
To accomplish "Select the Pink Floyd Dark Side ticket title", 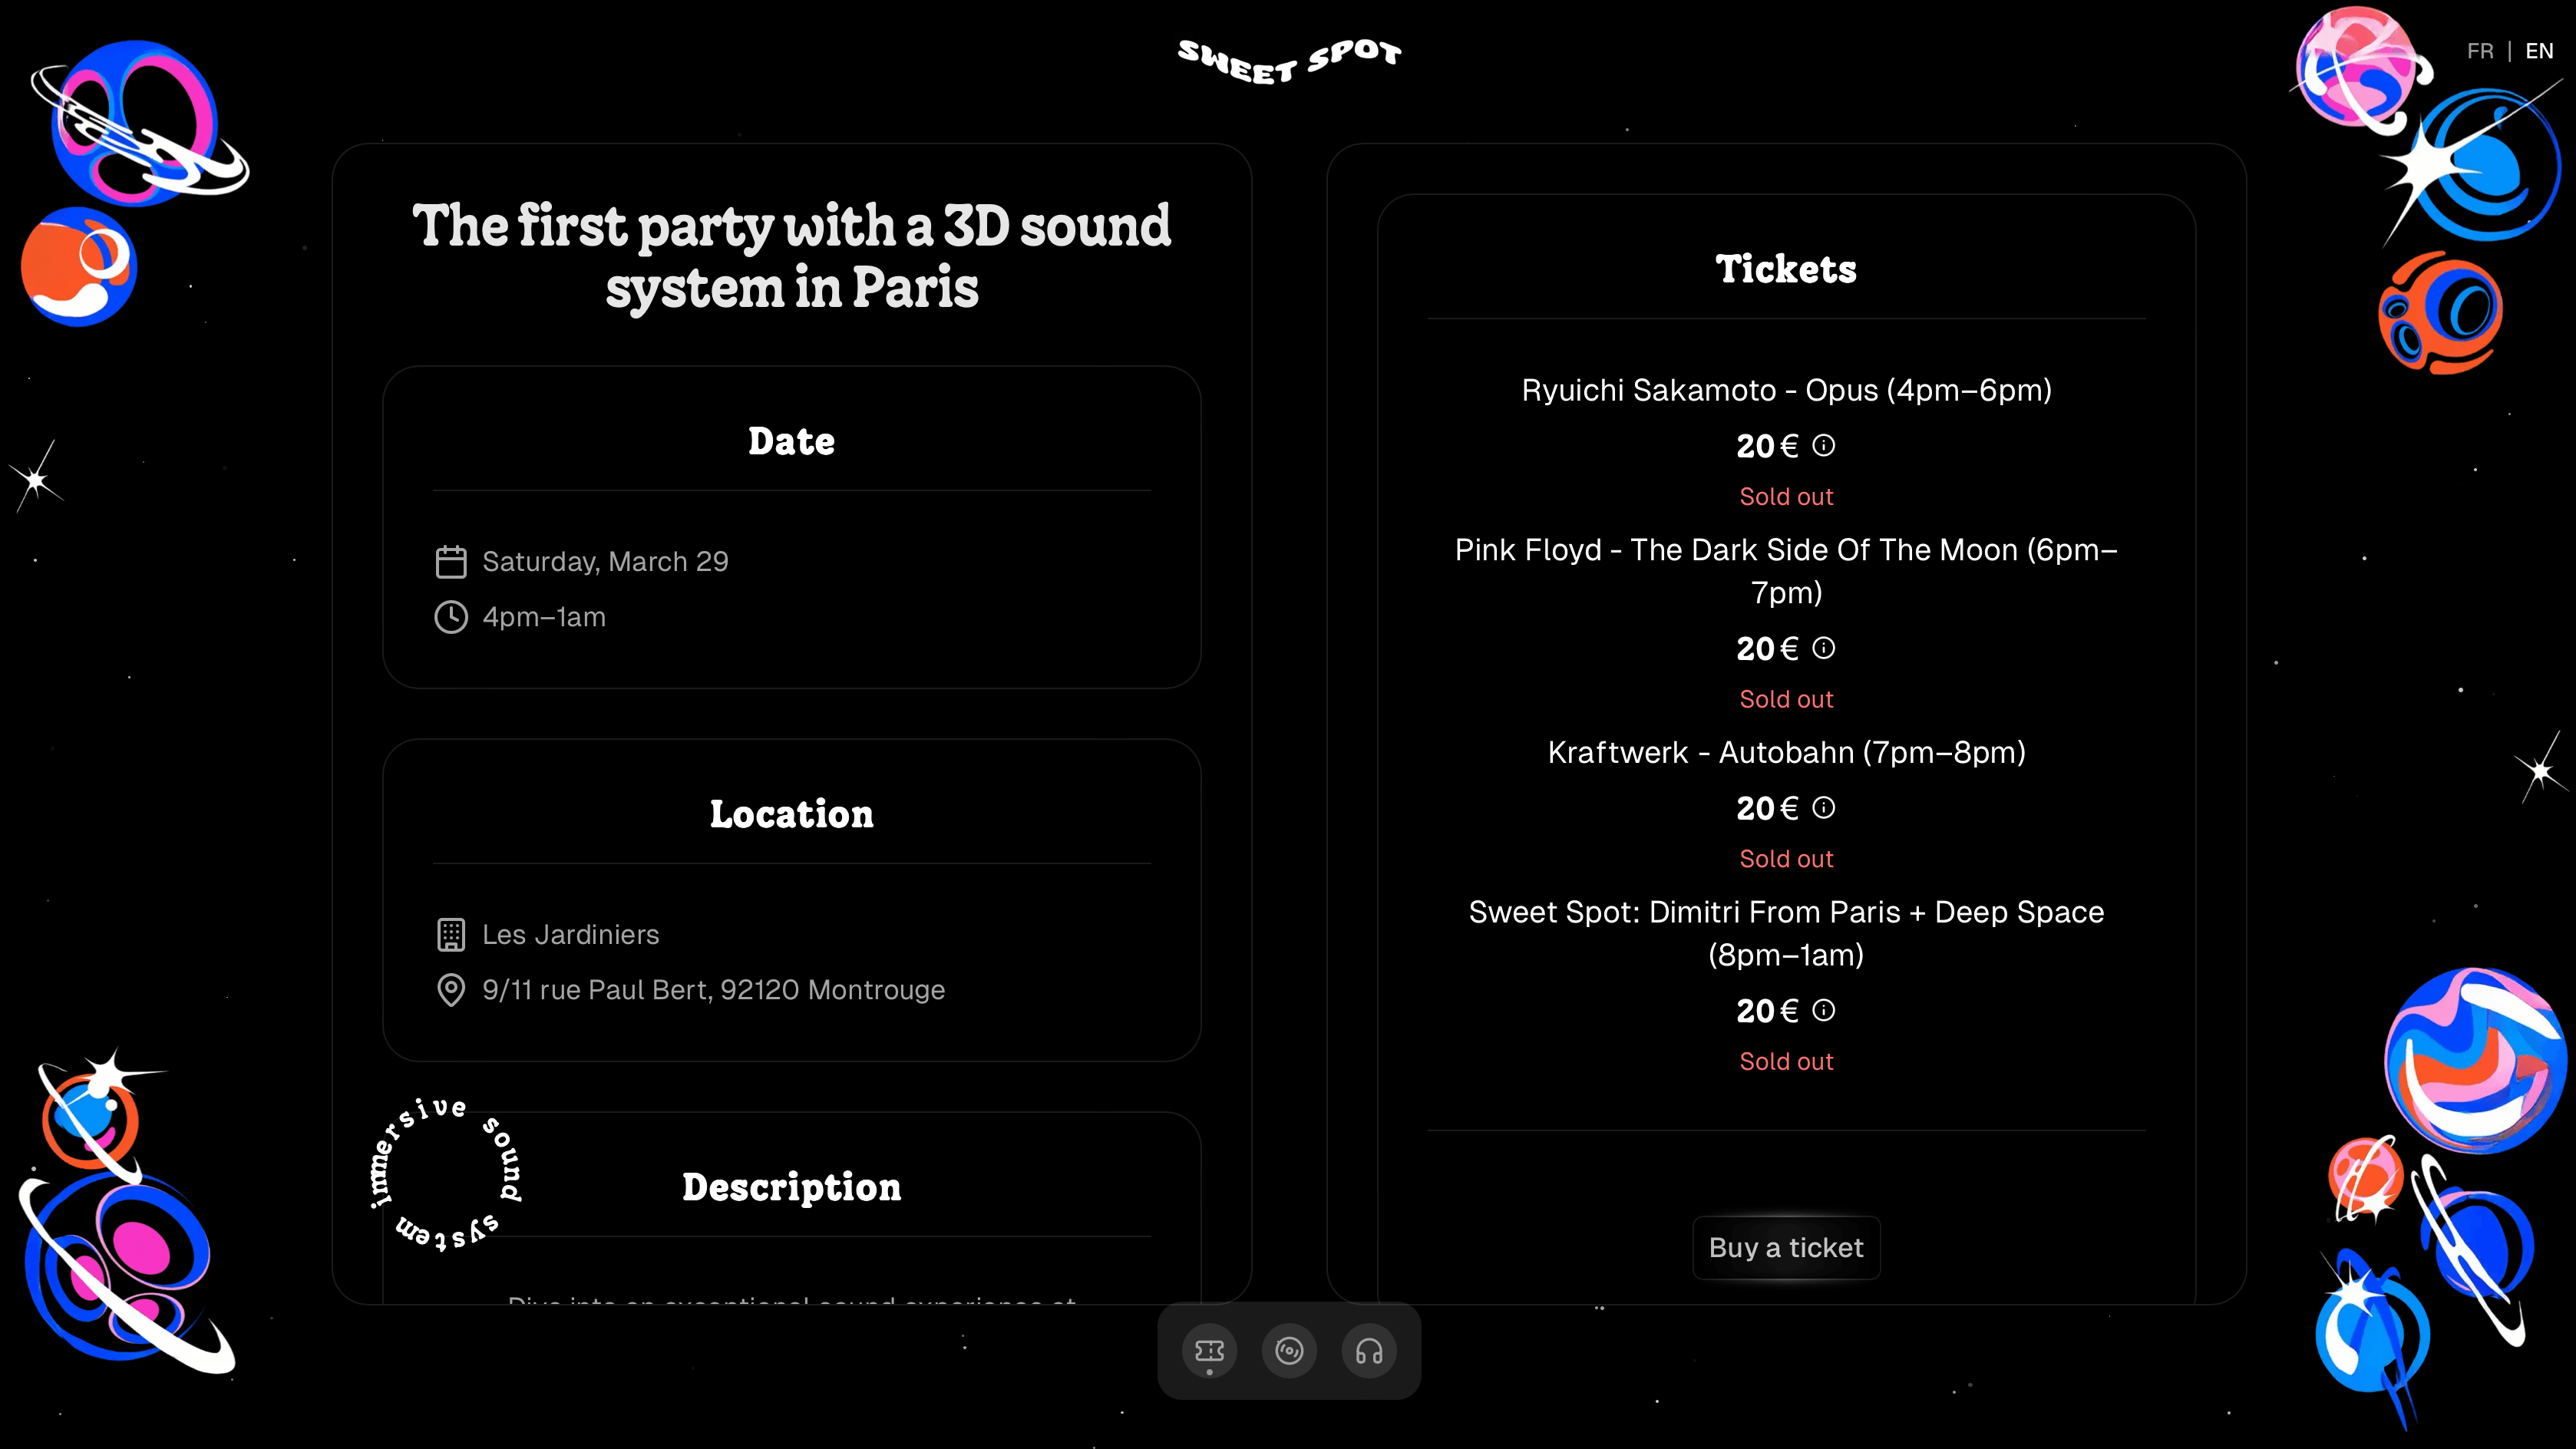I will 1786,570.
